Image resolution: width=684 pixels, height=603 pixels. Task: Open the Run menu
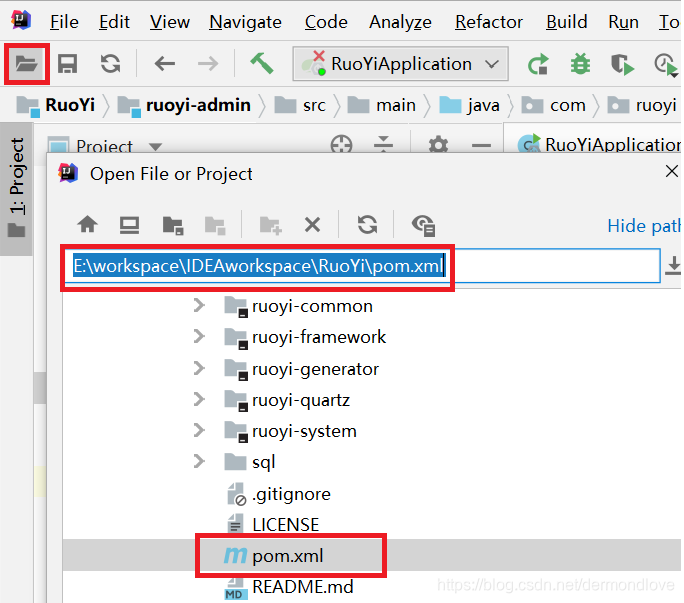click(x=623, y=22)
